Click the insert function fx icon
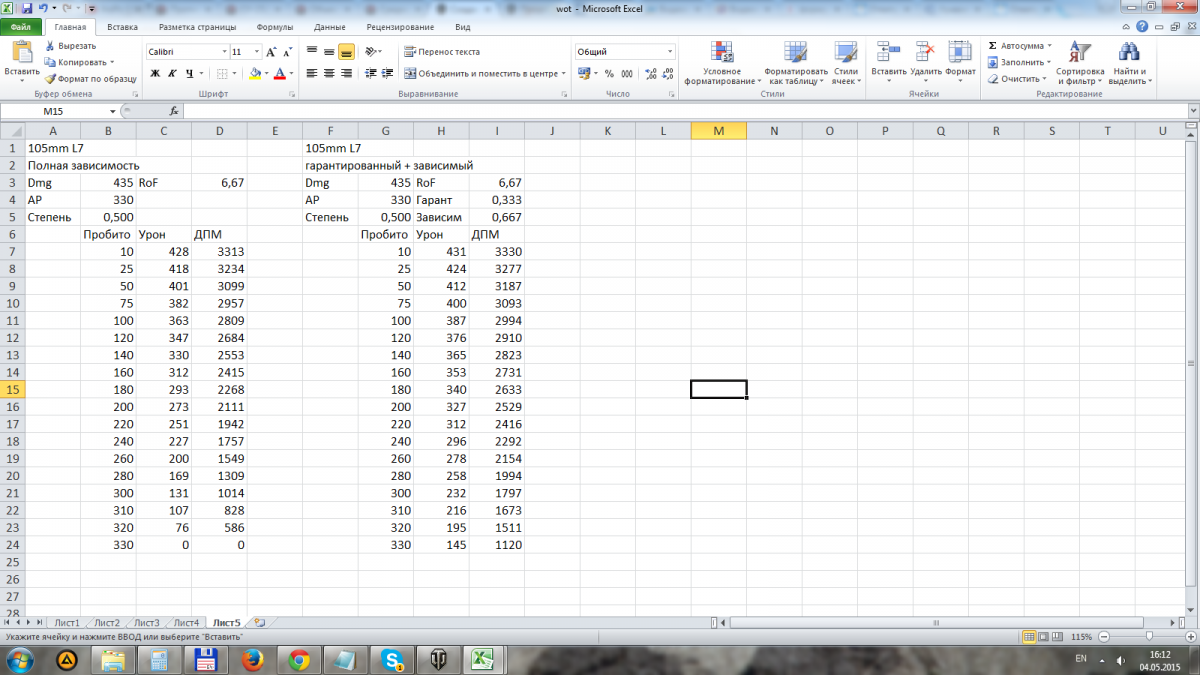Screen dimensions: 1200x675 pos(174,111)
